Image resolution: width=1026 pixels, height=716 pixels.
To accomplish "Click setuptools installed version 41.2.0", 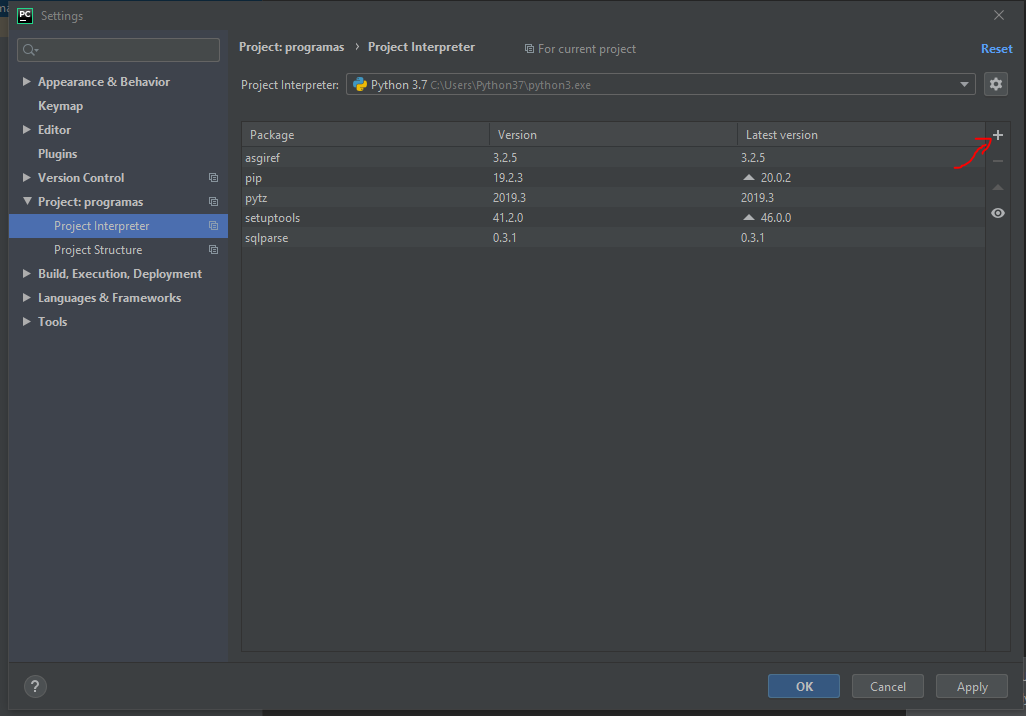I will 508,218.
